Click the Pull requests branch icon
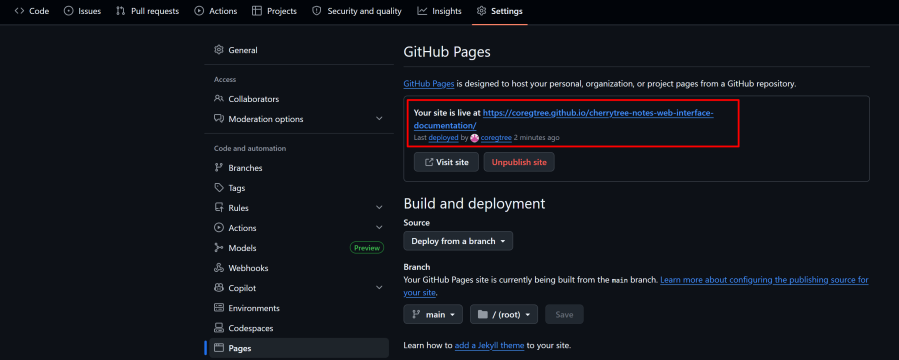 pyautogui.click(x=120, y=11)
